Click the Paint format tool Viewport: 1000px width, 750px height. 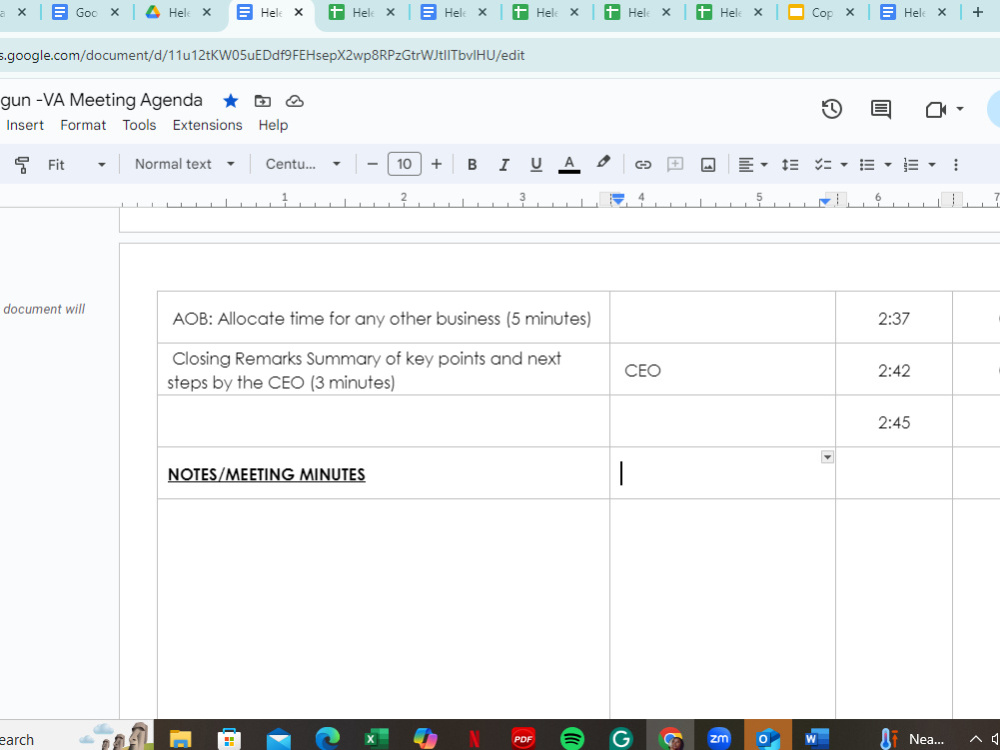coord(22,165)
